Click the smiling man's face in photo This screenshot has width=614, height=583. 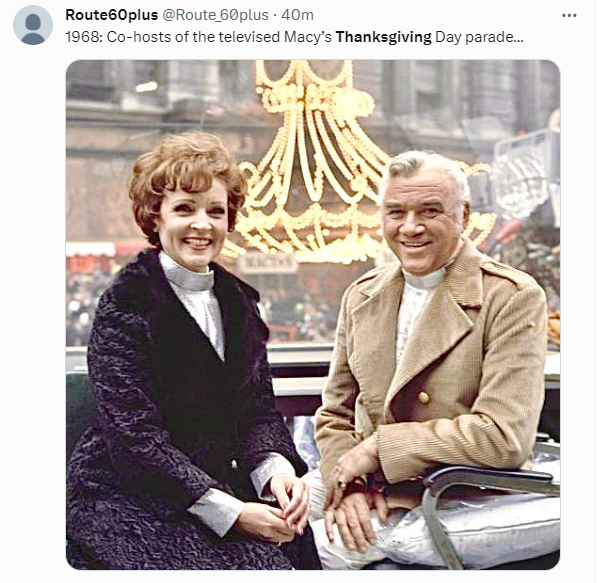(x=419, y=221)
